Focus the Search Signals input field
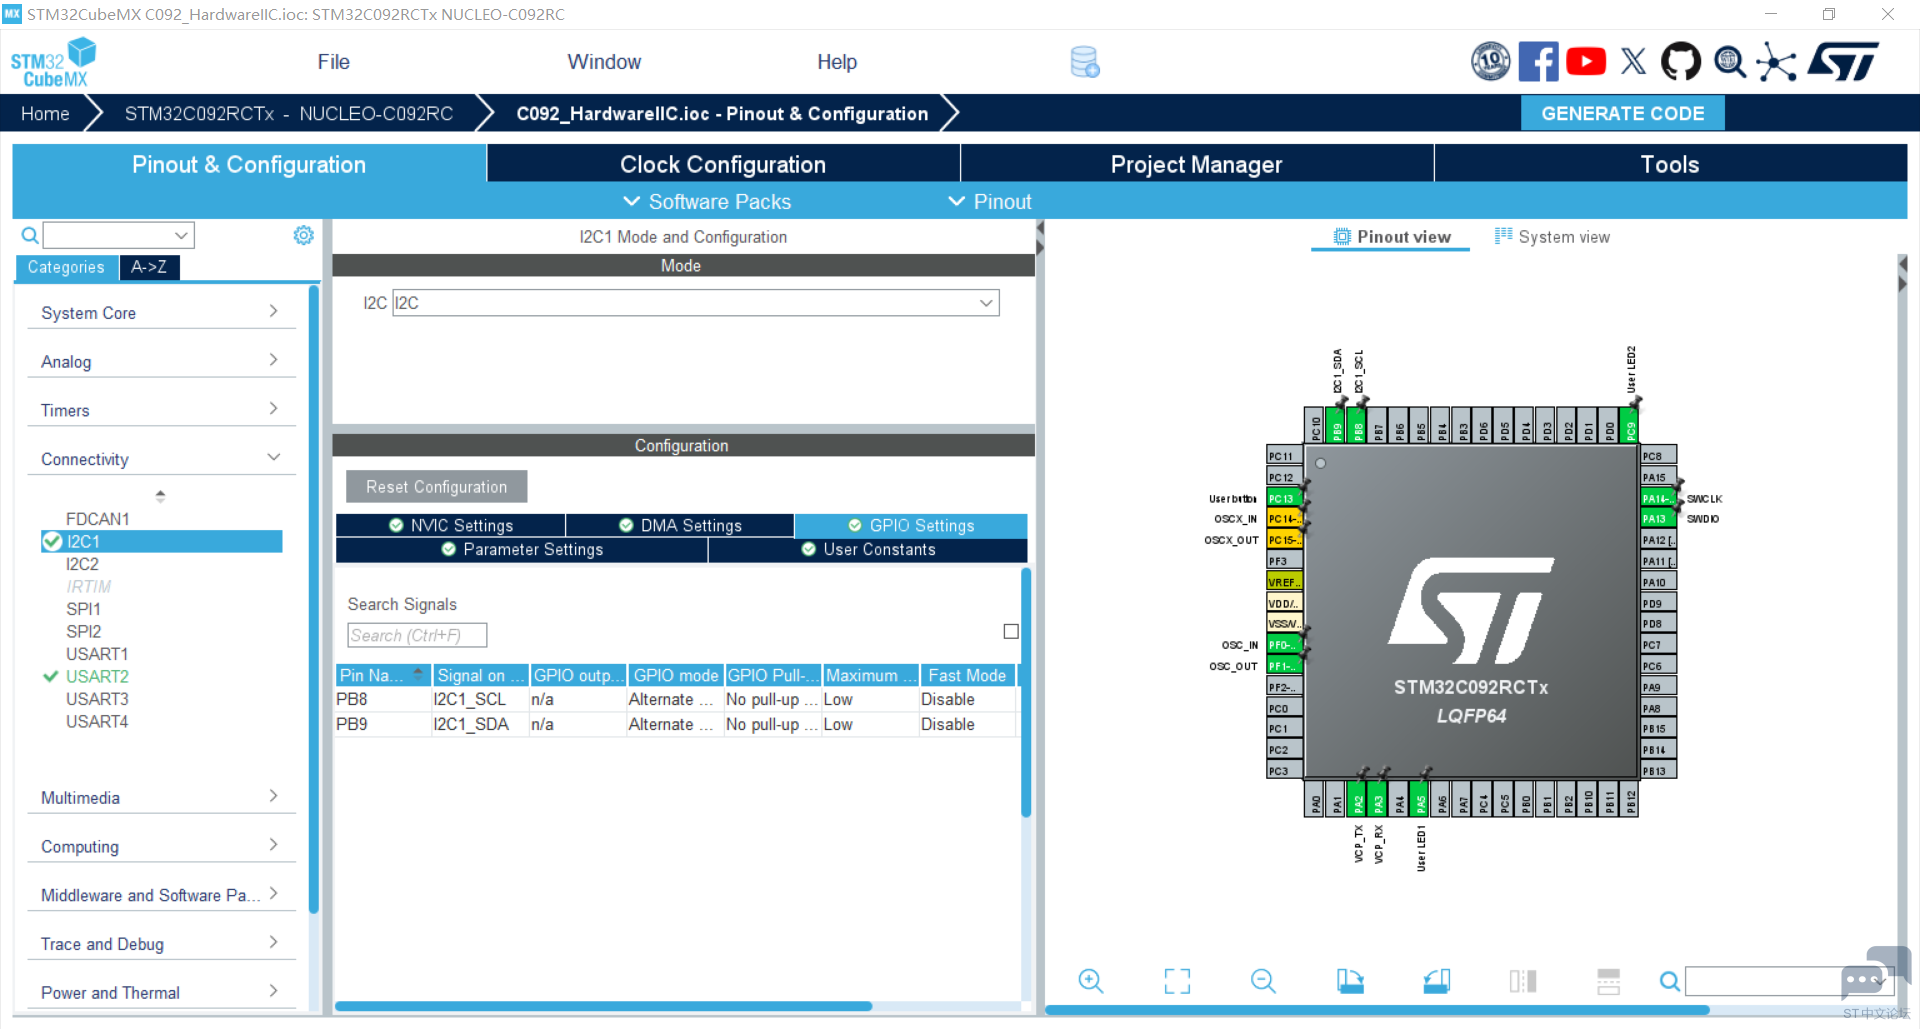 (417, 636)
